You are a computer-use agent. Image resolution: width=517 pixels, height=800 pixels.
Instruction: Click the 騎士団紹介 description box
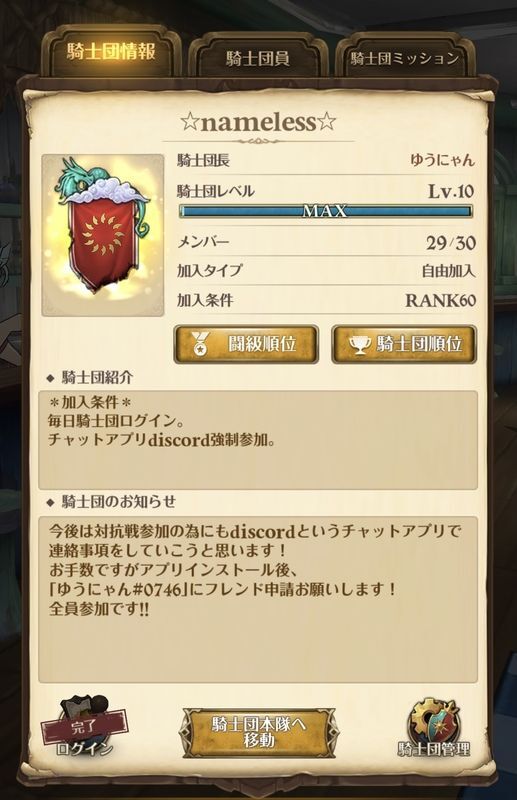[x=258, y=440]
